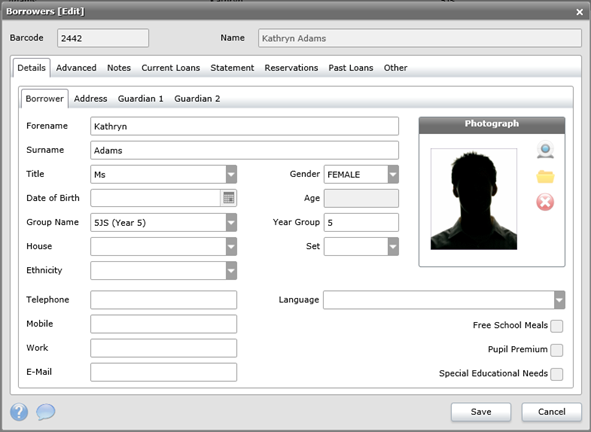This screenshot has width=591, height=432.
Task: Enable the Free School Meals checkbox
Action: (x=557, y=326)
